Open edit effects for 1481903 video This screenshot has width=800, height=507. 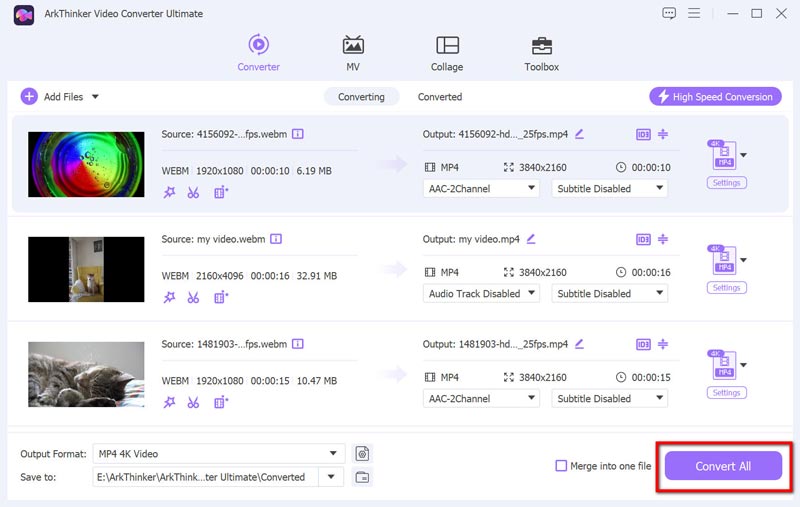click(x=221, y=402)
